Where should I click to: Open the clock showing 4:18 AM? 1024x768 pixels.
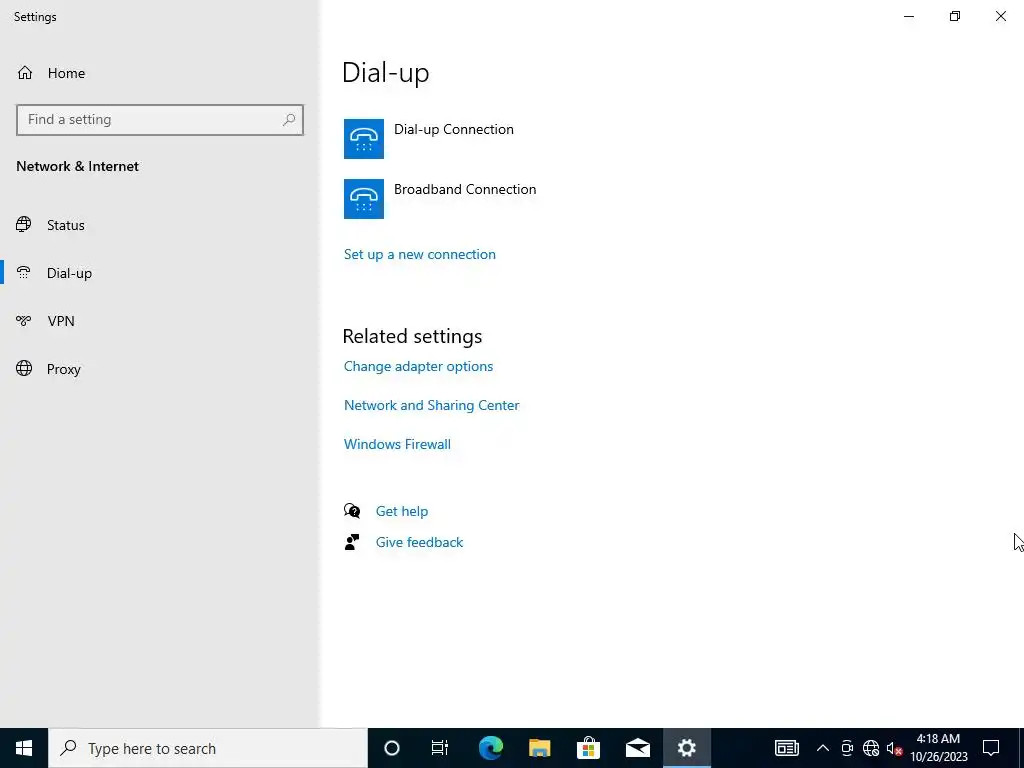coord(939,748)
